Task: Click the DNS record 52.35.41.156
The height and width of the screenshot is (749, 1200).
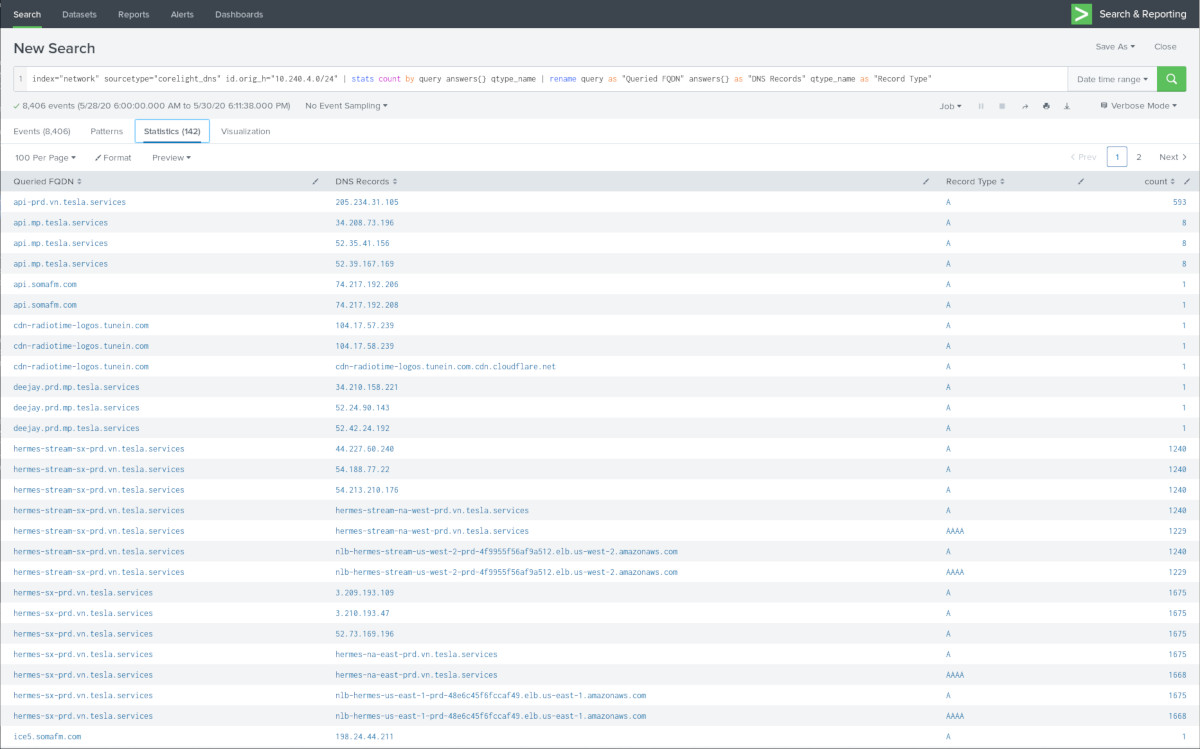Action: tap(362, 243)
